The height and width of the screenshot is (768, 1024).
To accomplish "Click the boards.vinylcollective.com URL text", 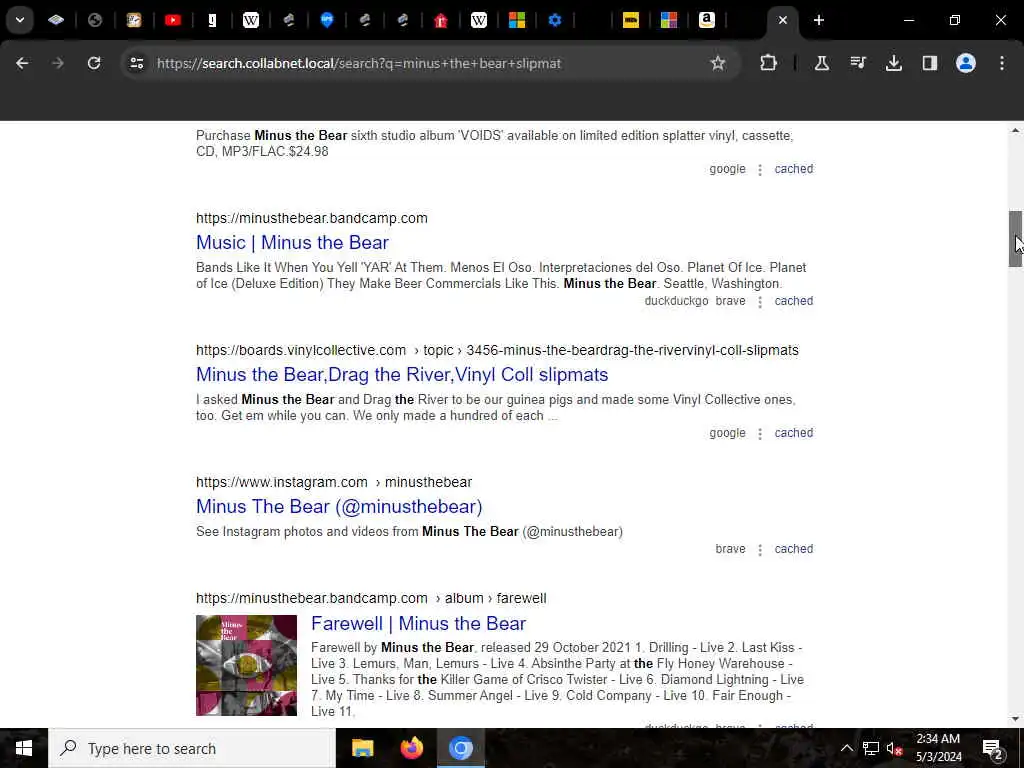I will coord(301,350).
